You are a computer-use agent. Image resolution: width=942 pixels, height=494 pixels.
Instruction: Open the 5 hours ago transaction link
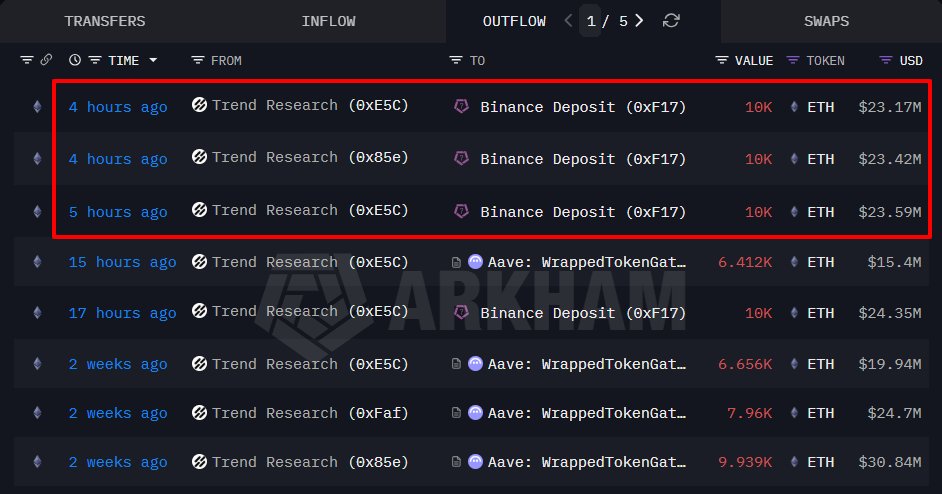118,212
